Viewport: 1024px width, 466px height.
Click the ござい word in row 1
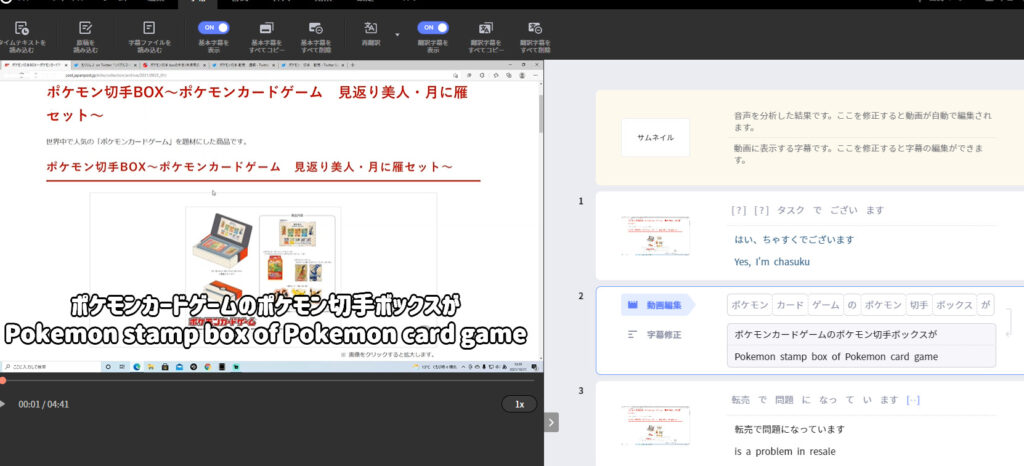(842, 210)
